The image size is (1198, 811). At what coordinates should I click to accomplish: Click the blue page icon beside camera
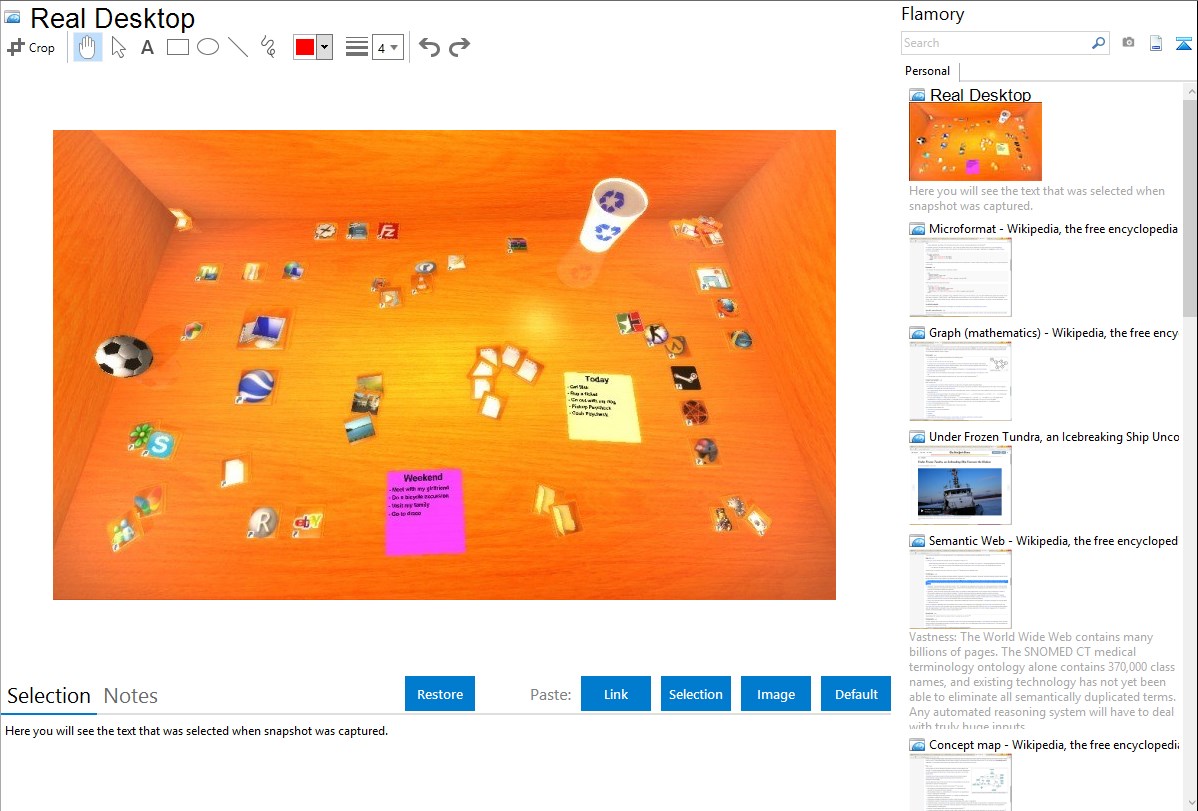pos(1156,43)
